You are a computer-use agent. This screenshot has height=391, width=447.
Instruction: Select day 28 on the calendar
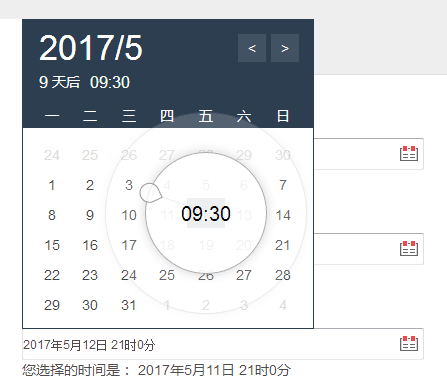[x=283, y=275]
